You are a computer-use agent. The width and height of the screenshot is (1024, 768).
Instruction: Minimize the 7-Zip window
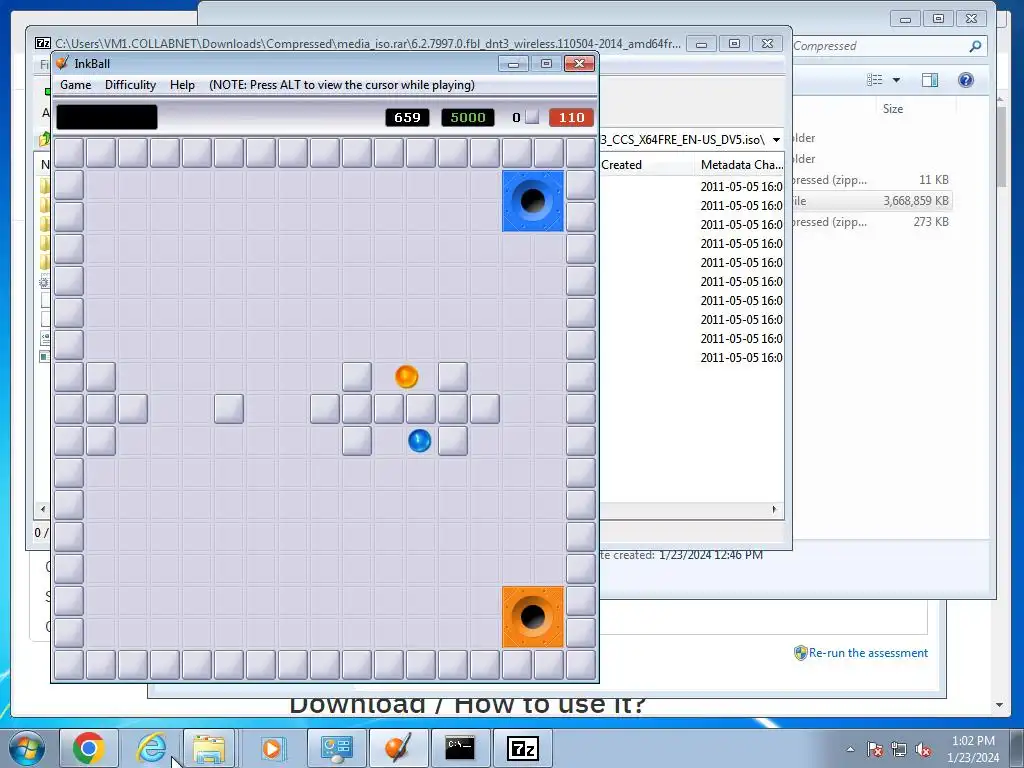[701, 44]
